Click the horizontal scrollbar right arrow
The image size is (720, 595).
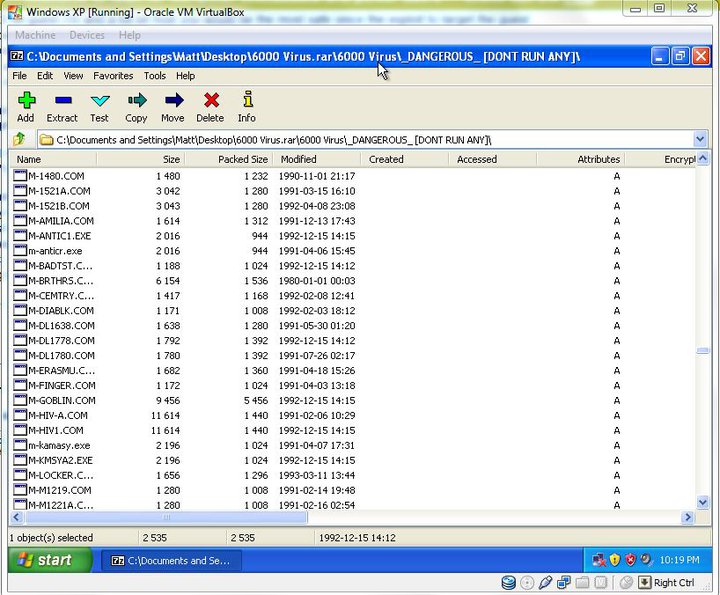(x=687, y=517)
